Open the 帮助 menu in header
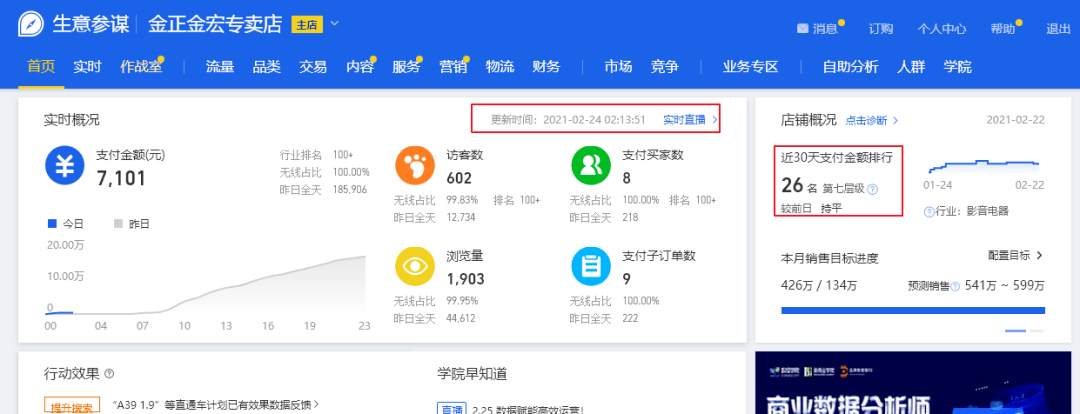The height and width of the screenshot is (414, 1080). click(1002, 29)
